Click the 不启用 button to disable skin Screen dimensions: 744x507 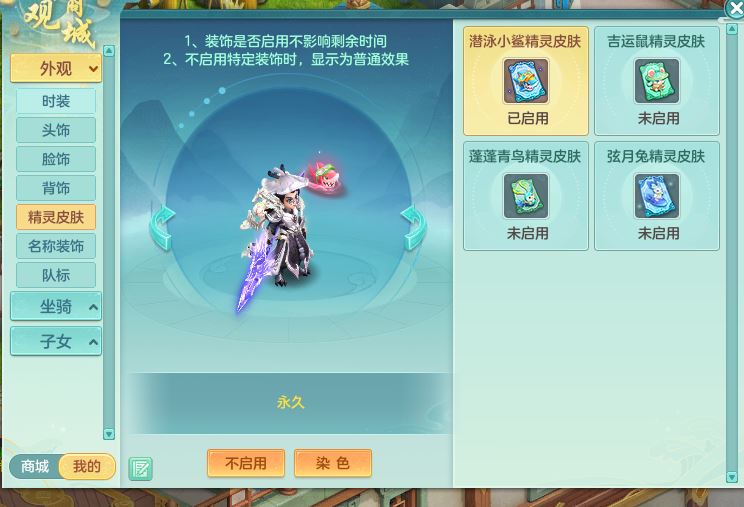[x=246, y=463]
